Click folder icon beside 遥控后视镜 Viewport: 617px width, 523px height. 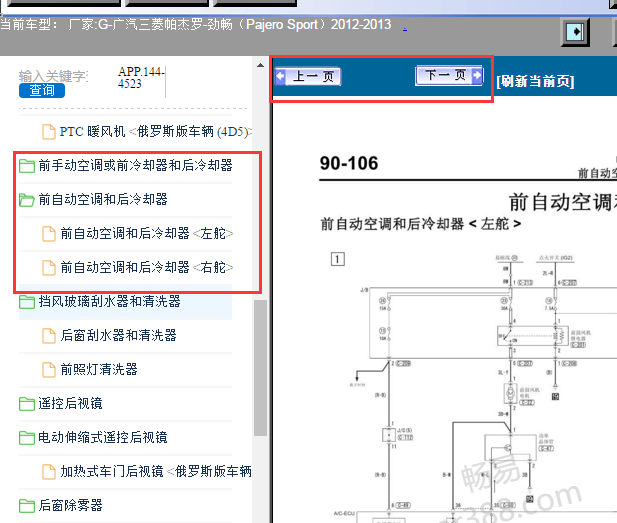27,404
